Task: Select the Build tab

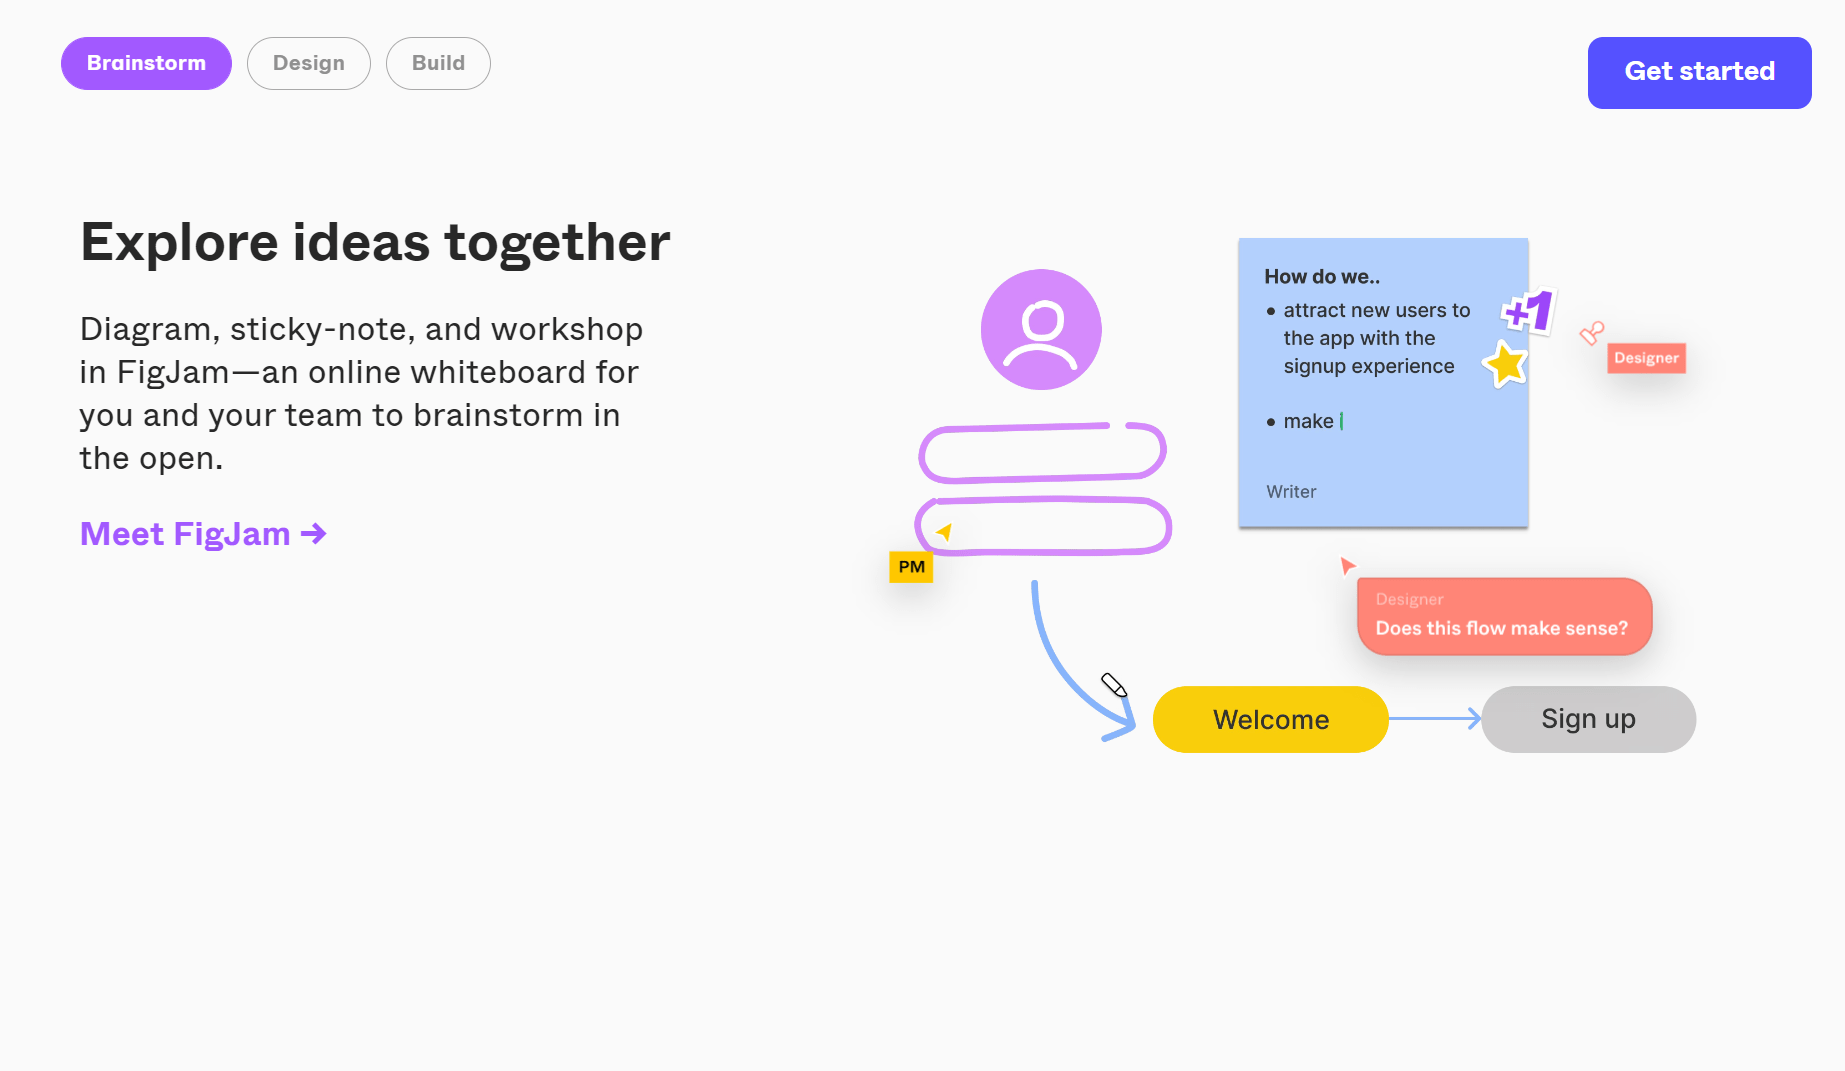Action: 438,63
